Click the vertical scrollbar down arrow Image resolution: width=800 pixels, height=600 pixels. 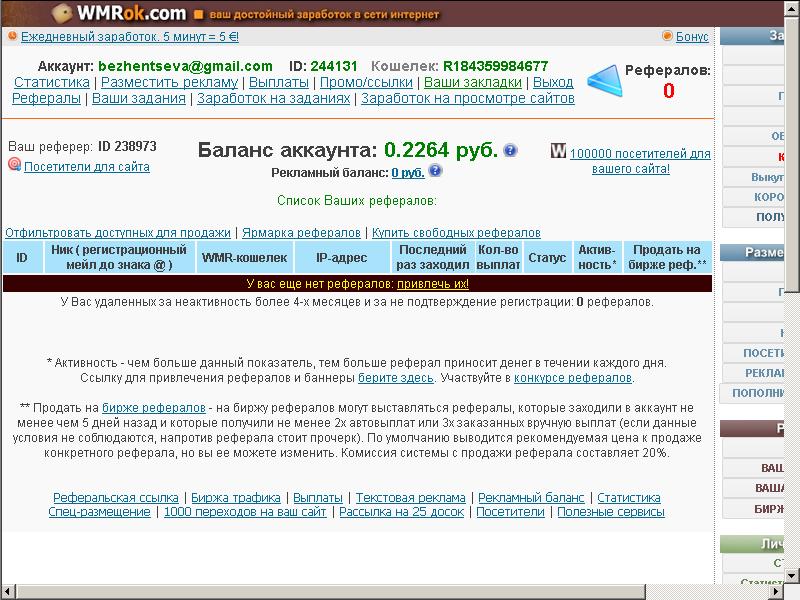point(792,576)
